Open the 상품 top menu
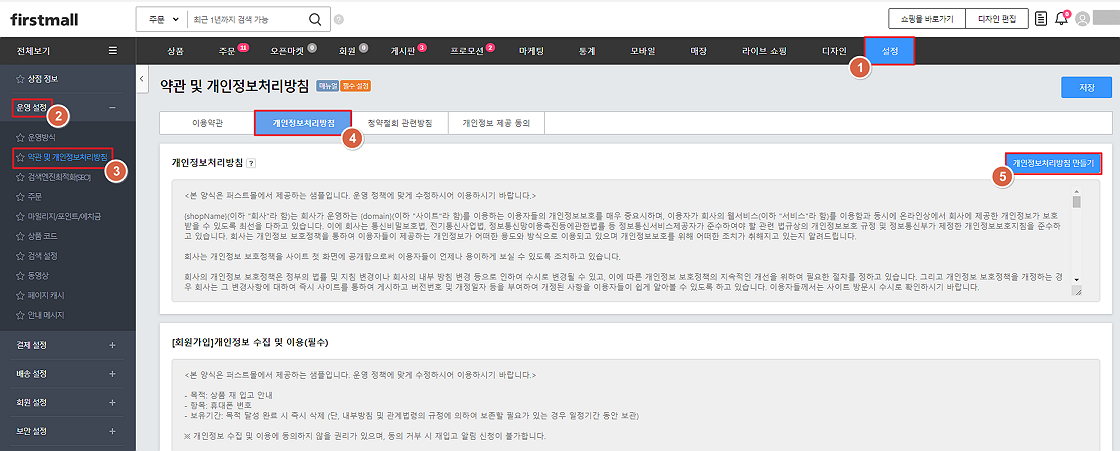Screen dimensions: 1120x451 click(175, 51)
